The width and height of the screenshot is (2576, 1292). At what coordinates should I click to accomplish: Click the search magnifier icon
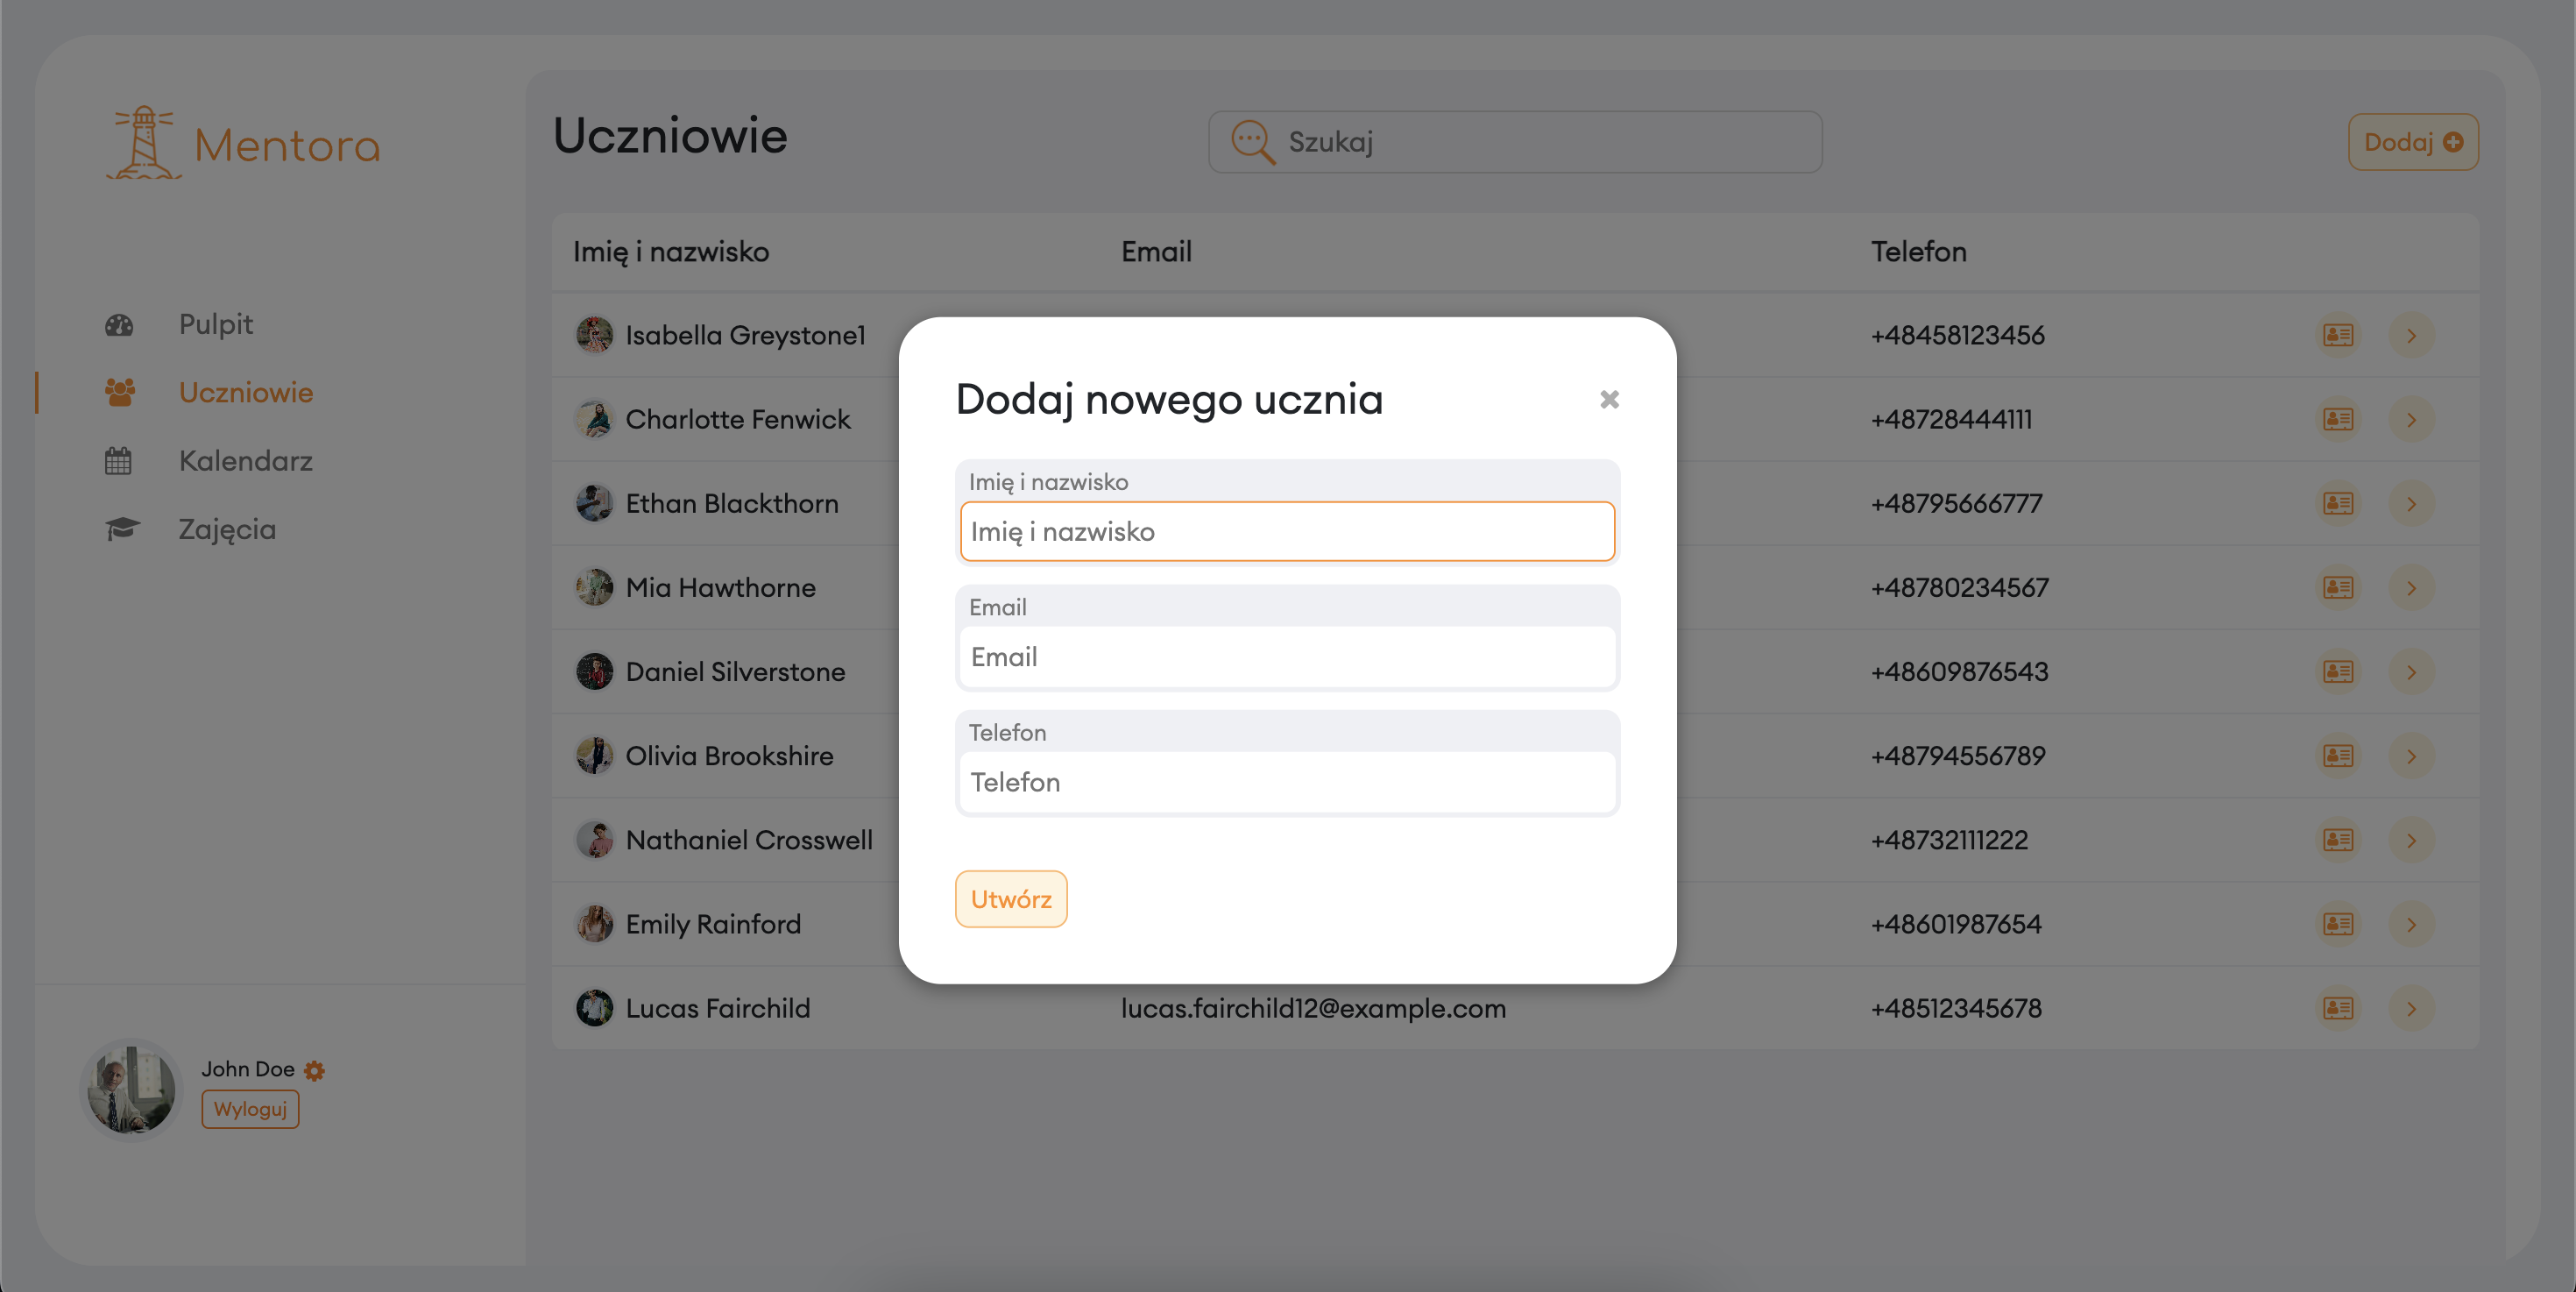tap(1252, 142)
